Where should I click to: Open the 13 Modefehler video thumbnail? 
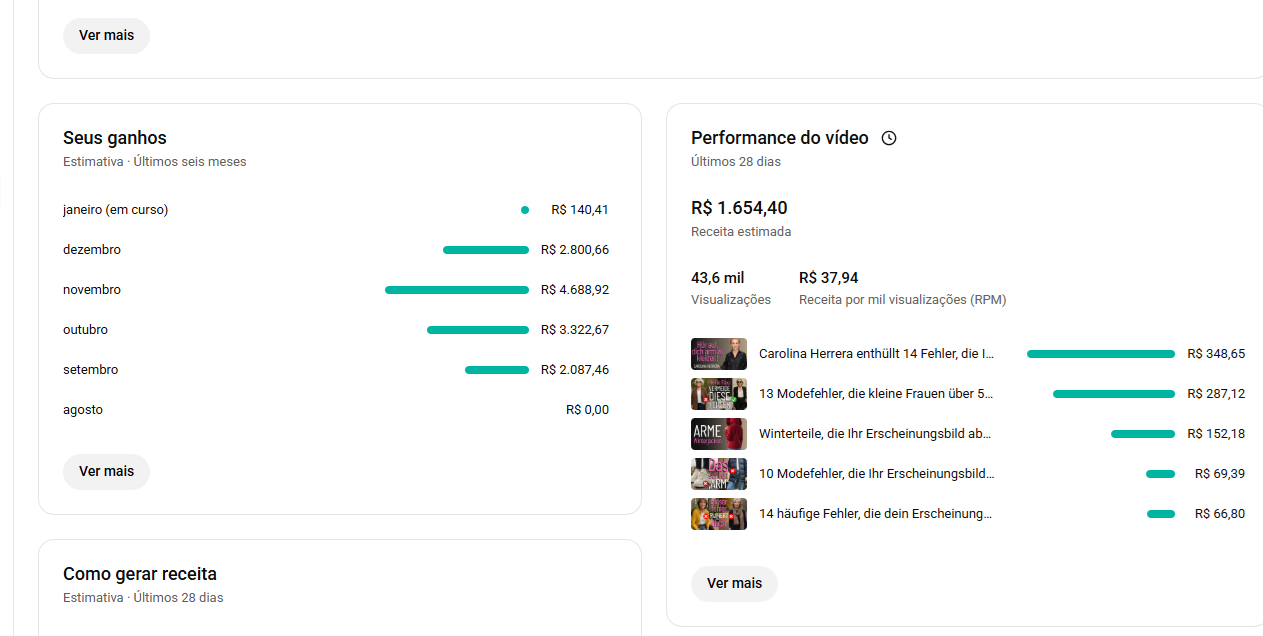tap(718, 394)
